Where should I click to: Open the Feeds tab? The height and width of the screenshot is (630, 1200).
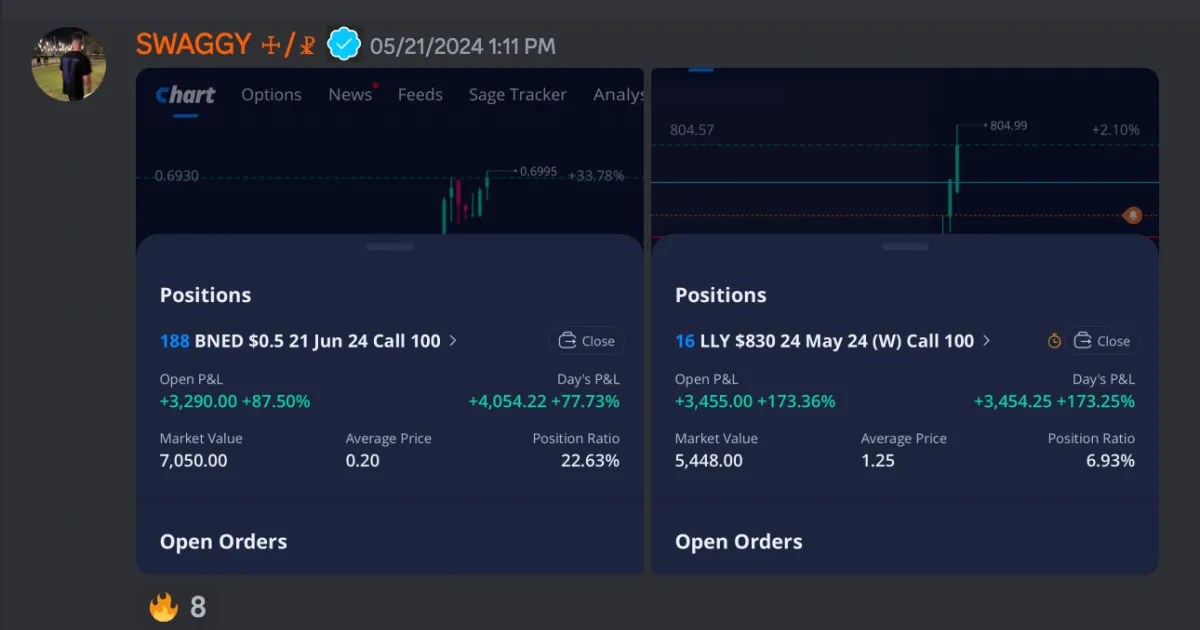pos(420,95)
